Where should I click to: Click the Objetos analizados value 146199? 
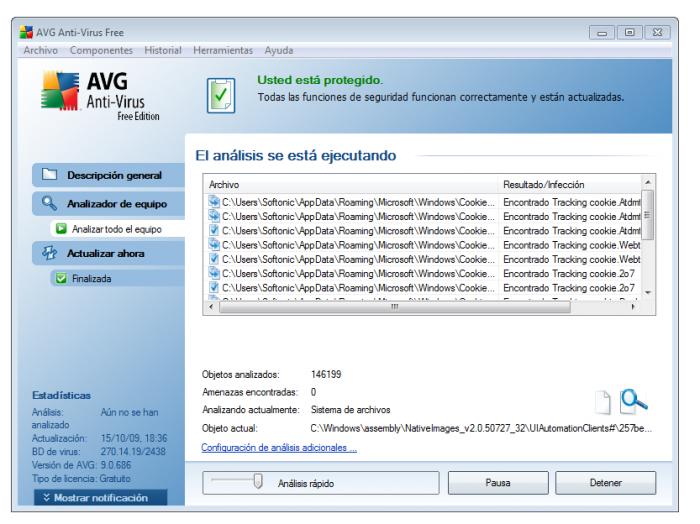pyautogui.click(x=326, y=374)
